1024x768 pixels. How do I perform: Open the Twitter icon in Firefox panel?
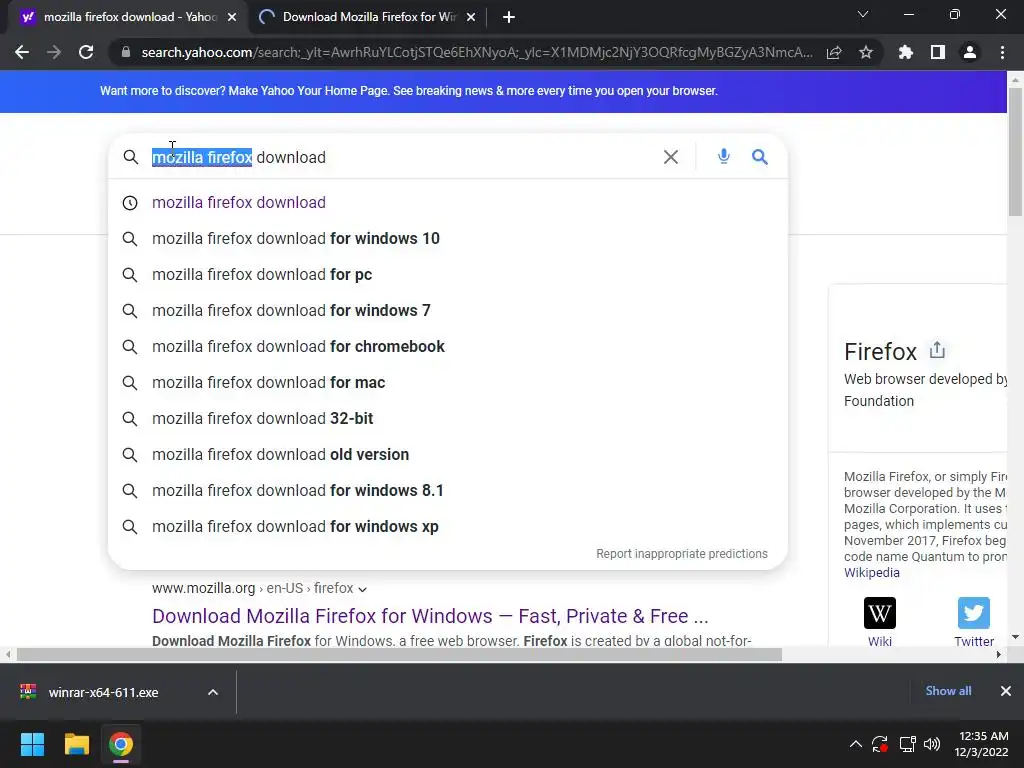coord(974,613)
